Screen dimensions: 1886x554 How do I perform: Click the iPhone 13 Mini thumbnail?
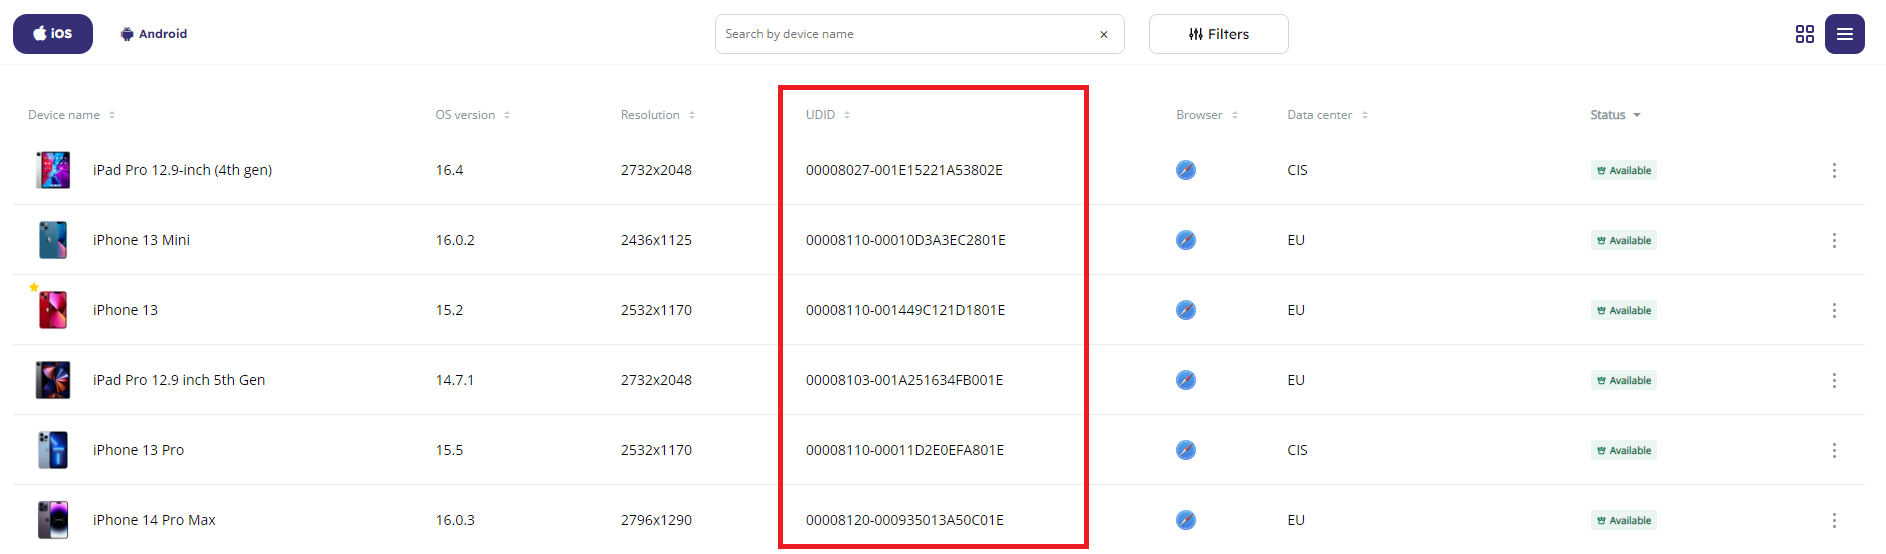[53, 240]
